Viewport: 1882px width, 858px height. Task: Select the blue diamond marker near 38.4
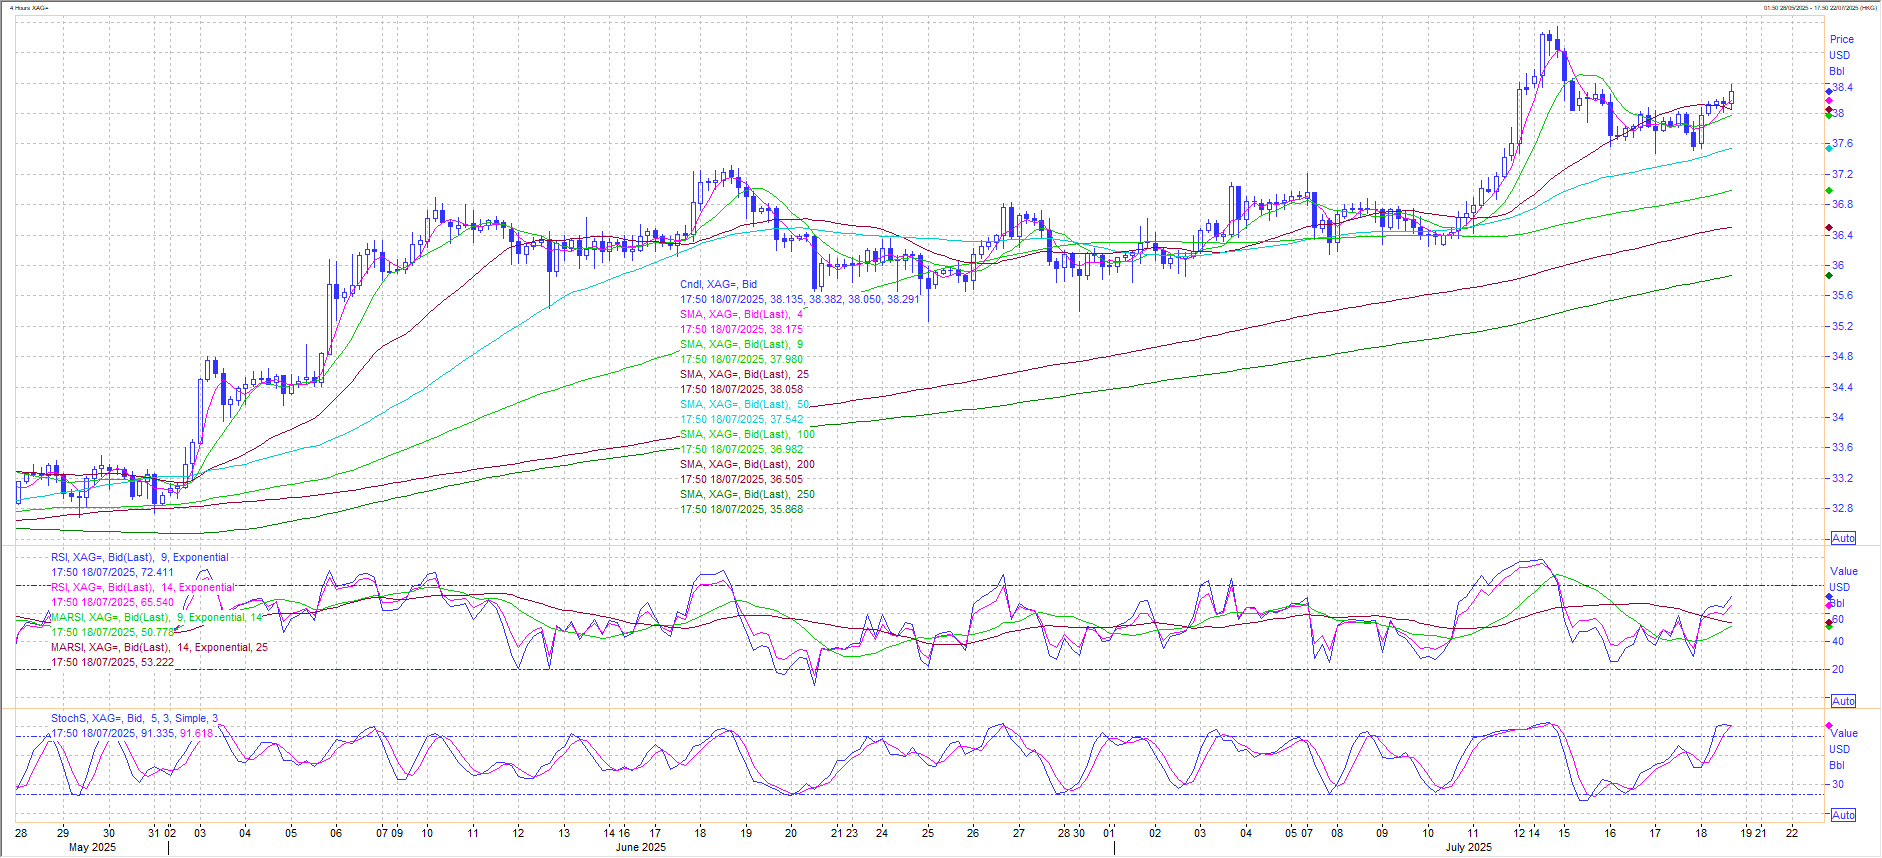1829,91
